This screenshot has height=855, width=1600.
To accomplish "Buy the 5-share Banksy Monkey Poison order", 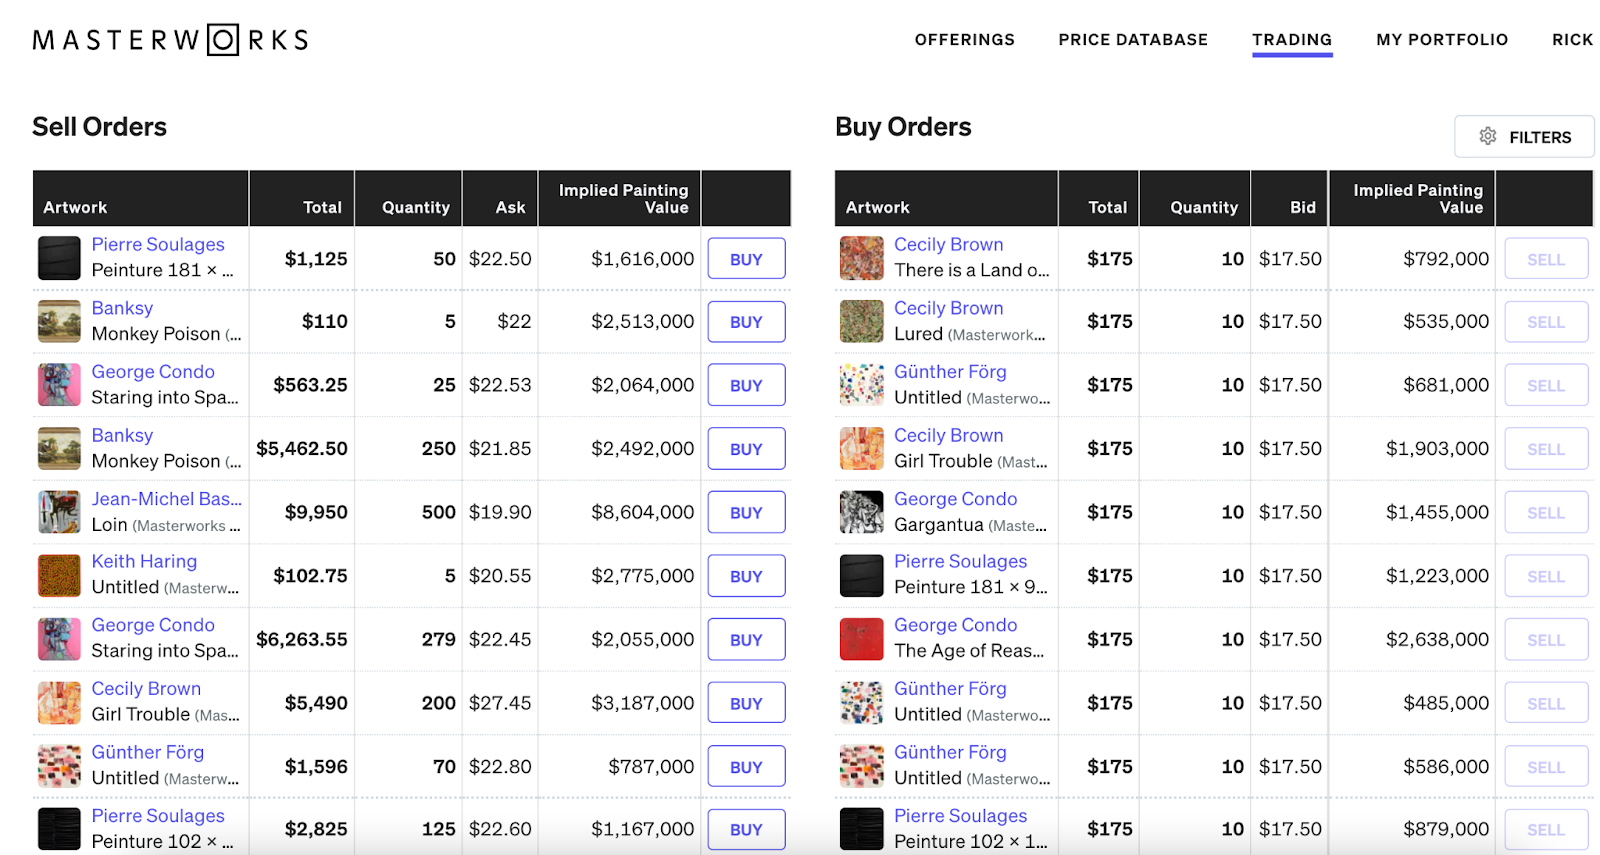I will coord(746,322).
